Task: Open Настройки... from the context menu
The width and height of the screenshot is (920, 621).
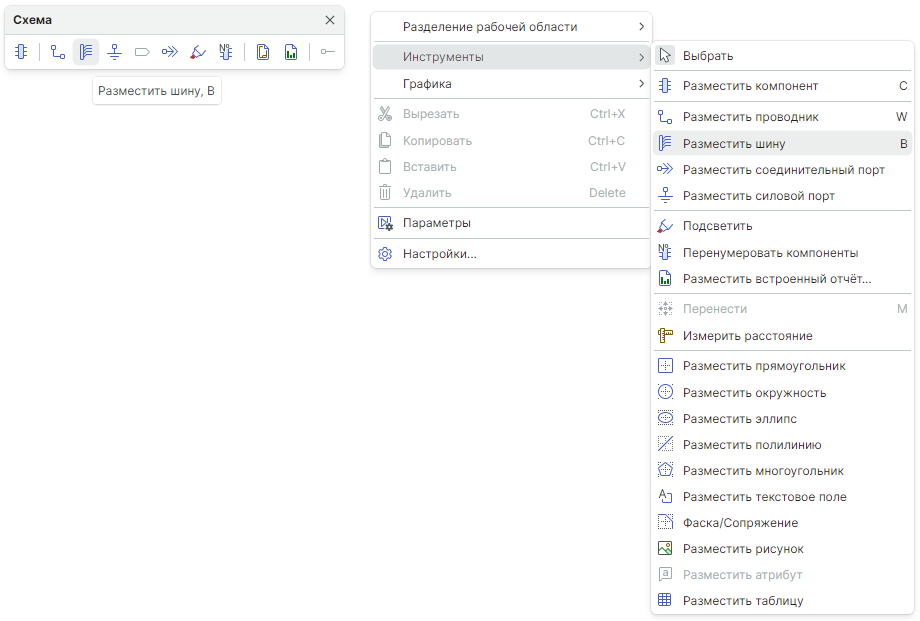Action: [x=439, y=254]
